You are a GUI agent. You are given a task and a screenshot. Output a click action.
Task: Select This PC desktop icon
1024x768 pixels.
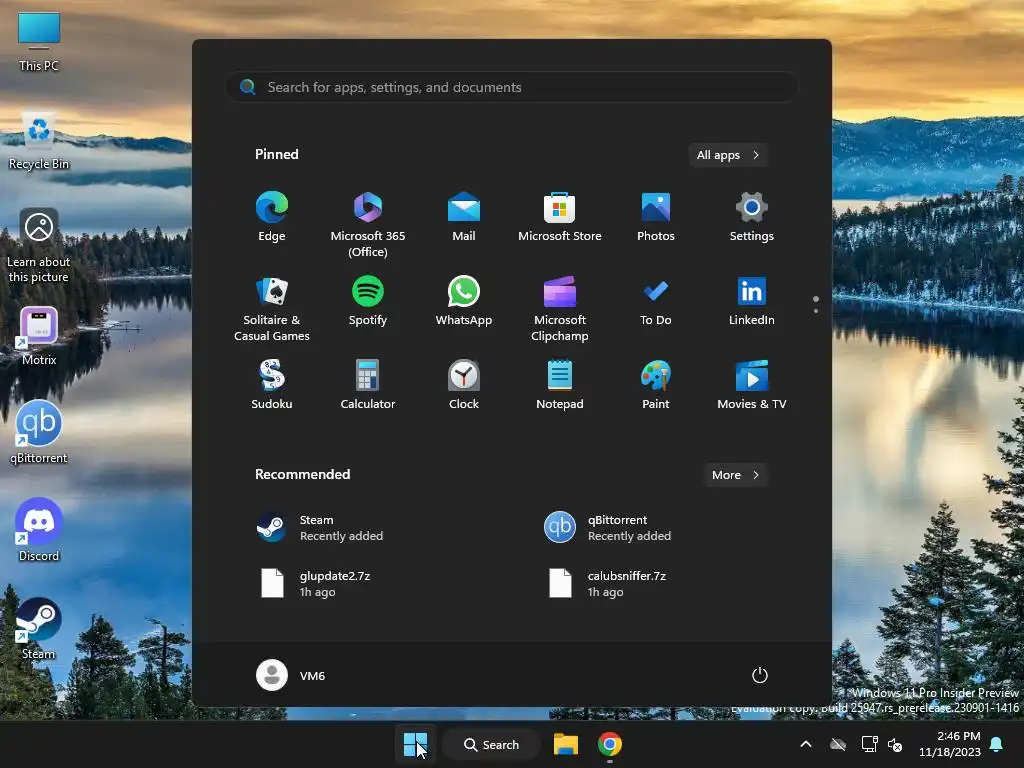tap(39, 42)
